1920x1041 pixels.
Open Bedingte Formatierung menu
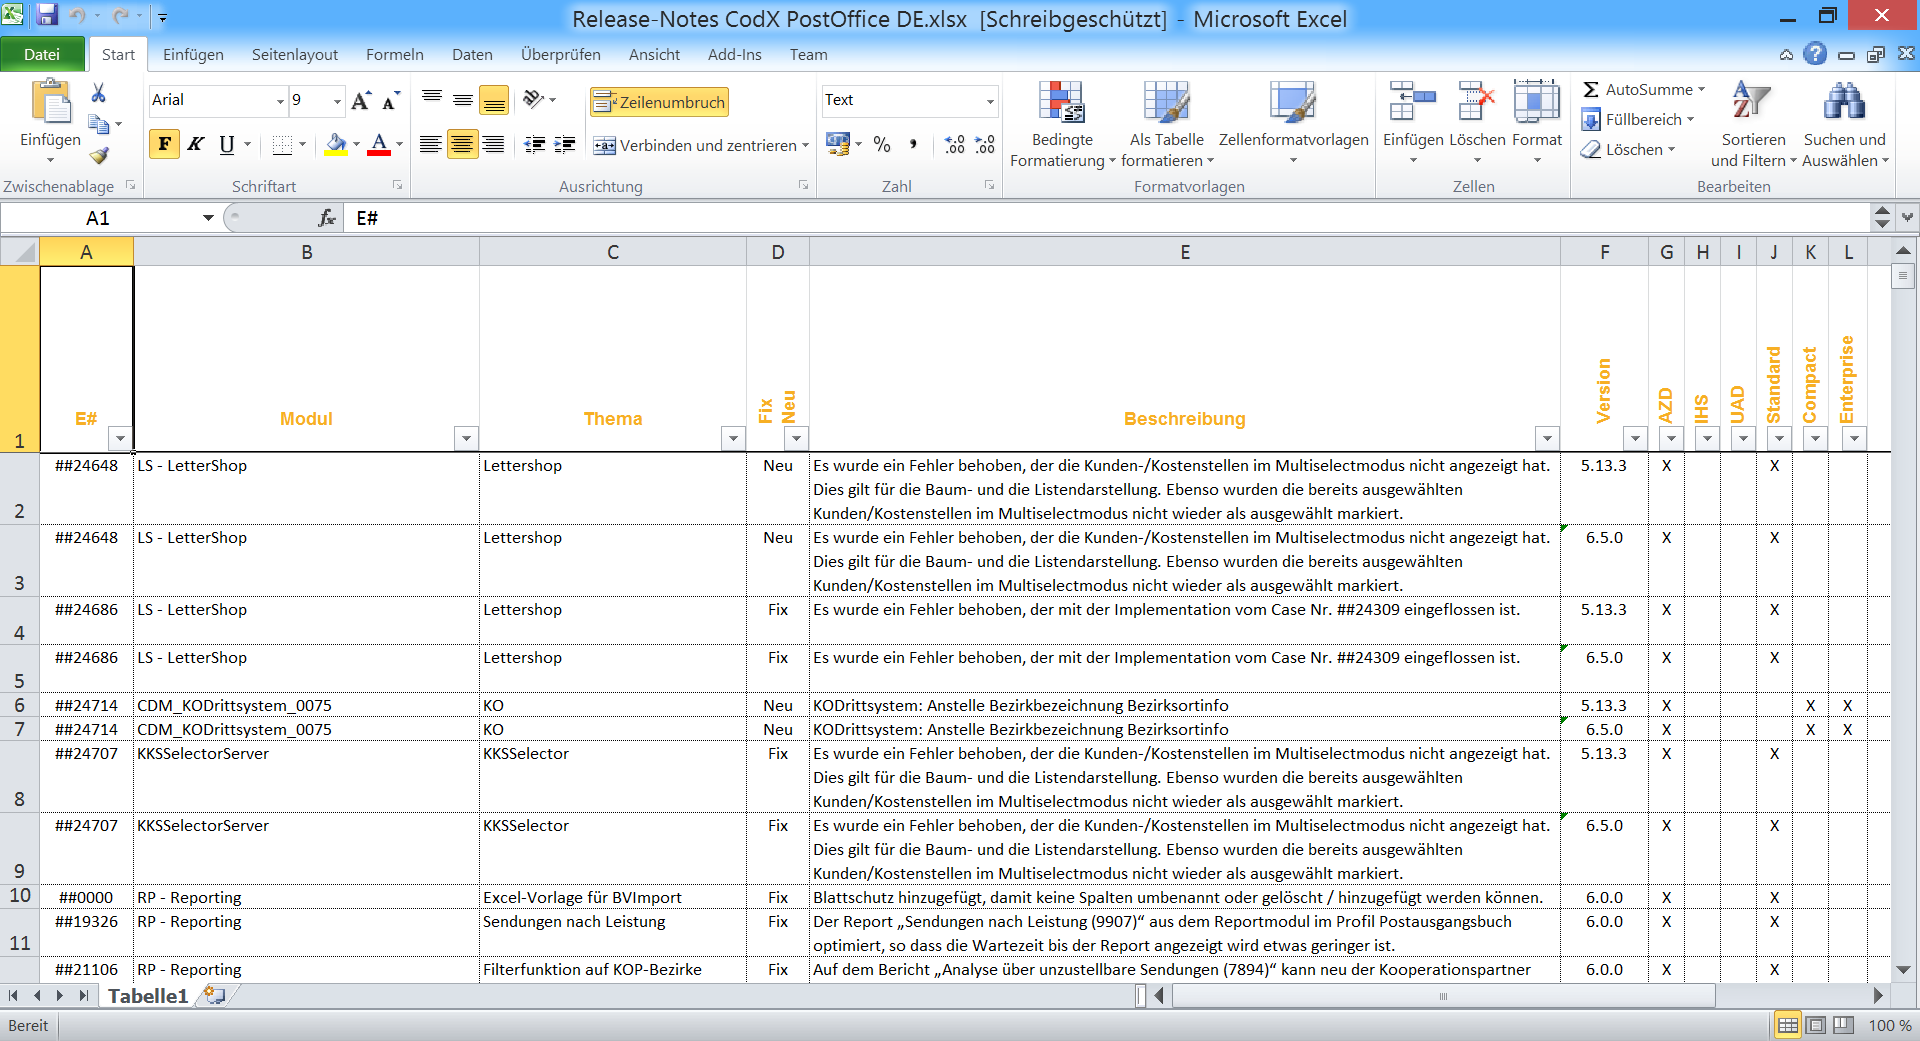click(x=1062, y=125)
